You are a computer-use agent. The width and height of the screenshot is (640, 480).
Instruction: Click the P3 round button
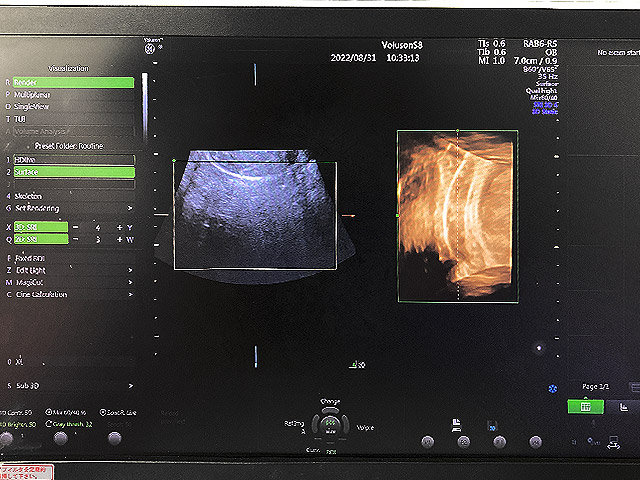[x=500, y=442]
